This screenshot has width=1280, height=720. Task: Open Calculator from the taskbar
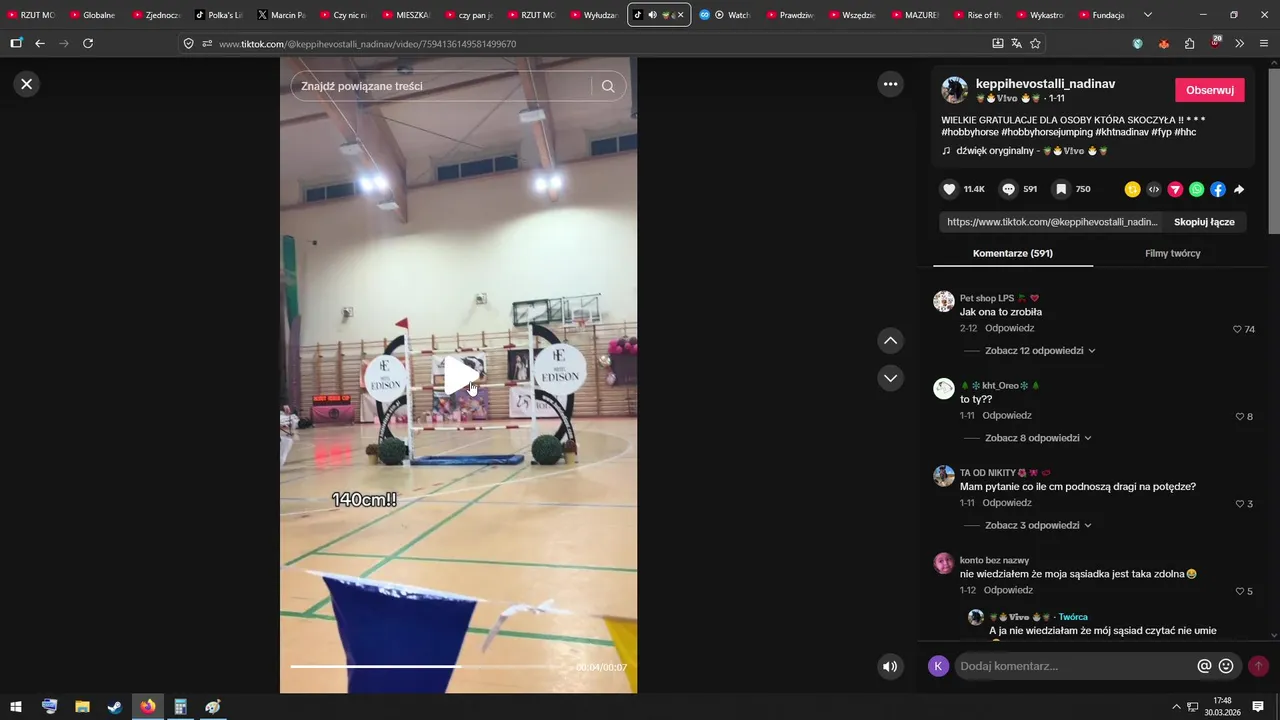point(180,707)
